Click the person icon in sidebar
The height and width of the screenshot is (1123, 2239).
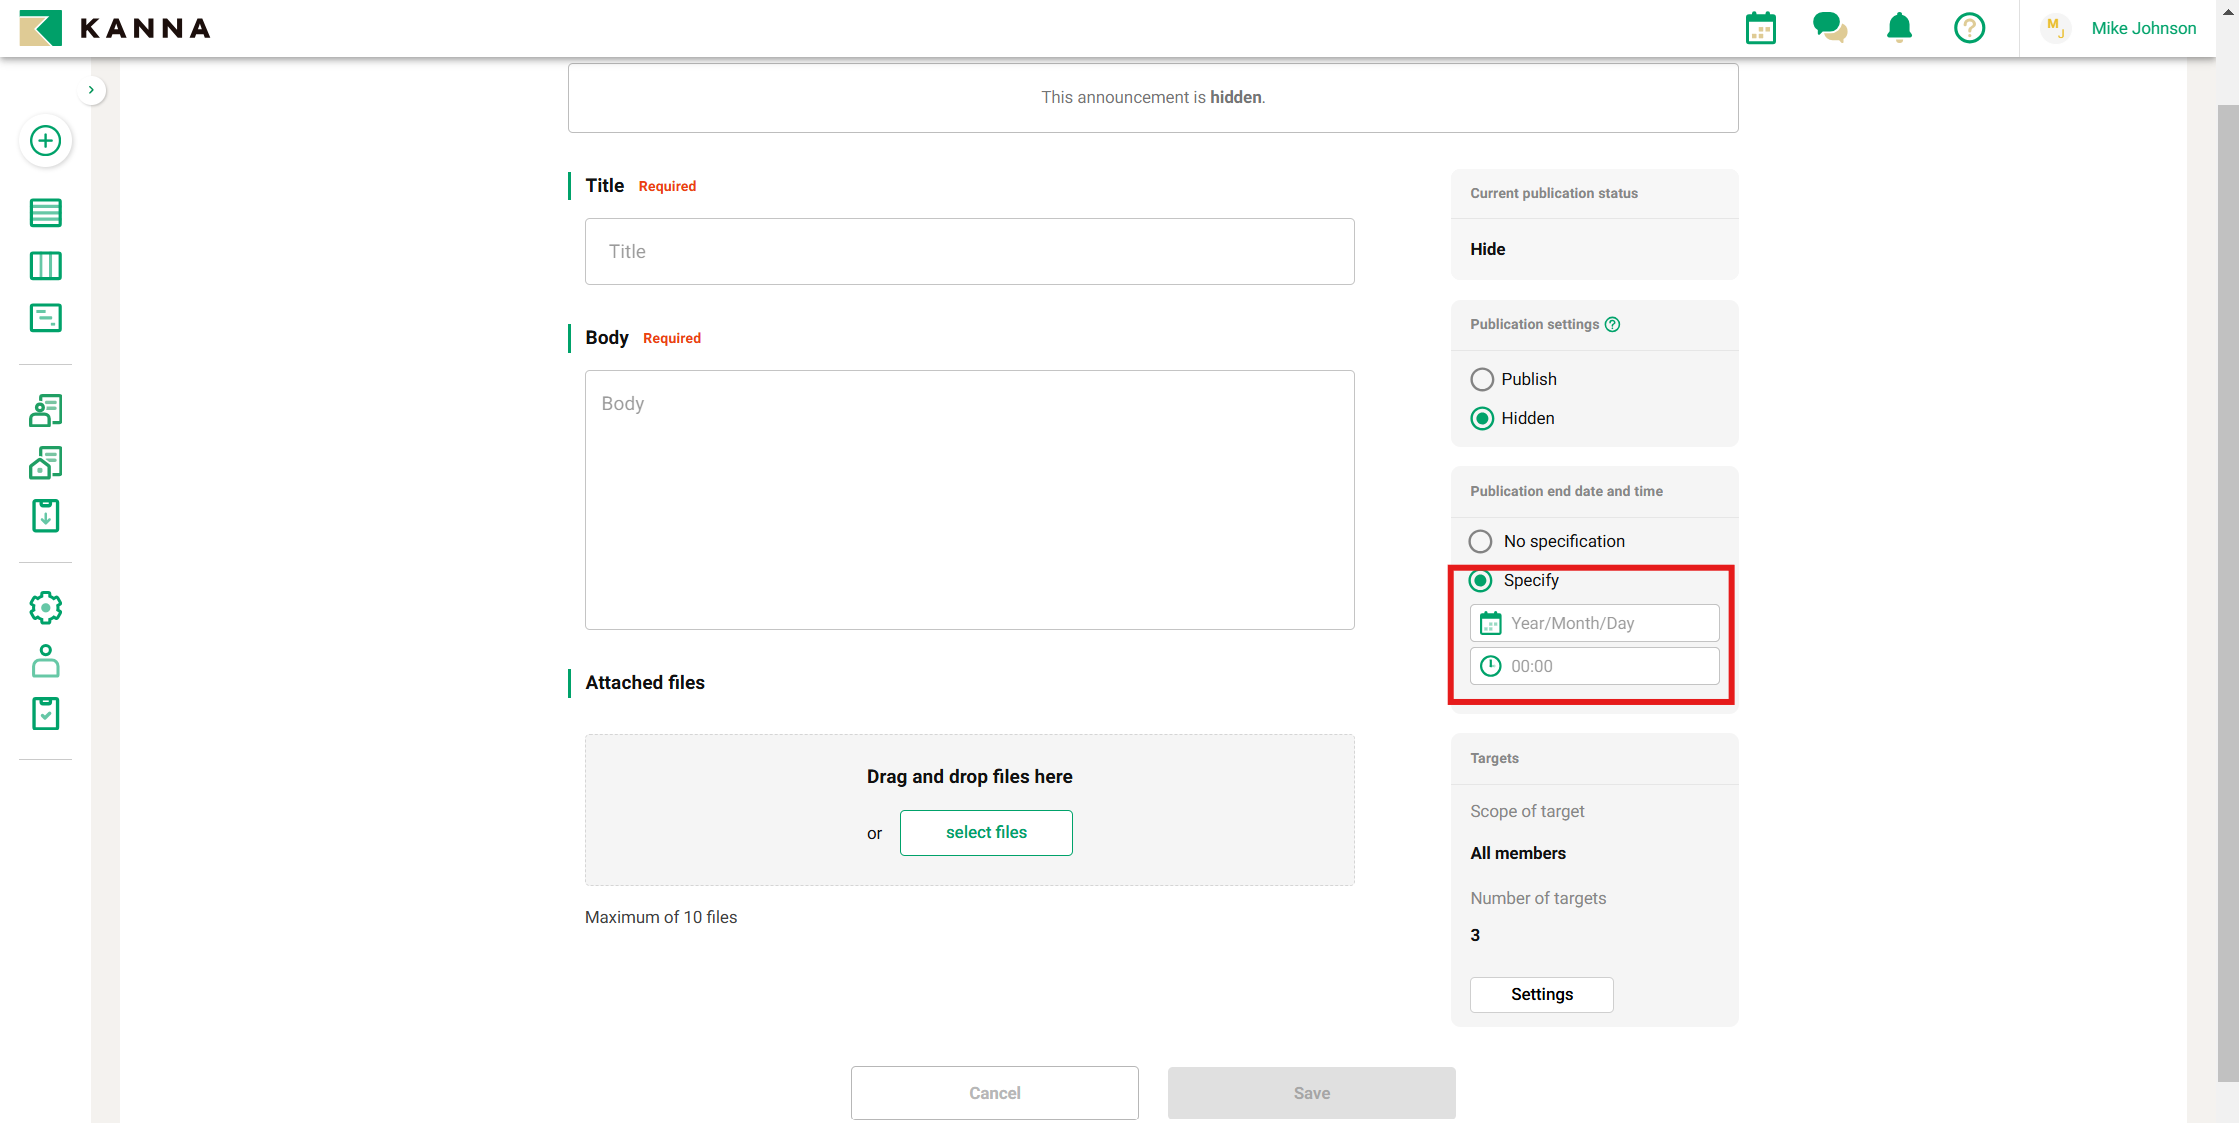point(45,661)
